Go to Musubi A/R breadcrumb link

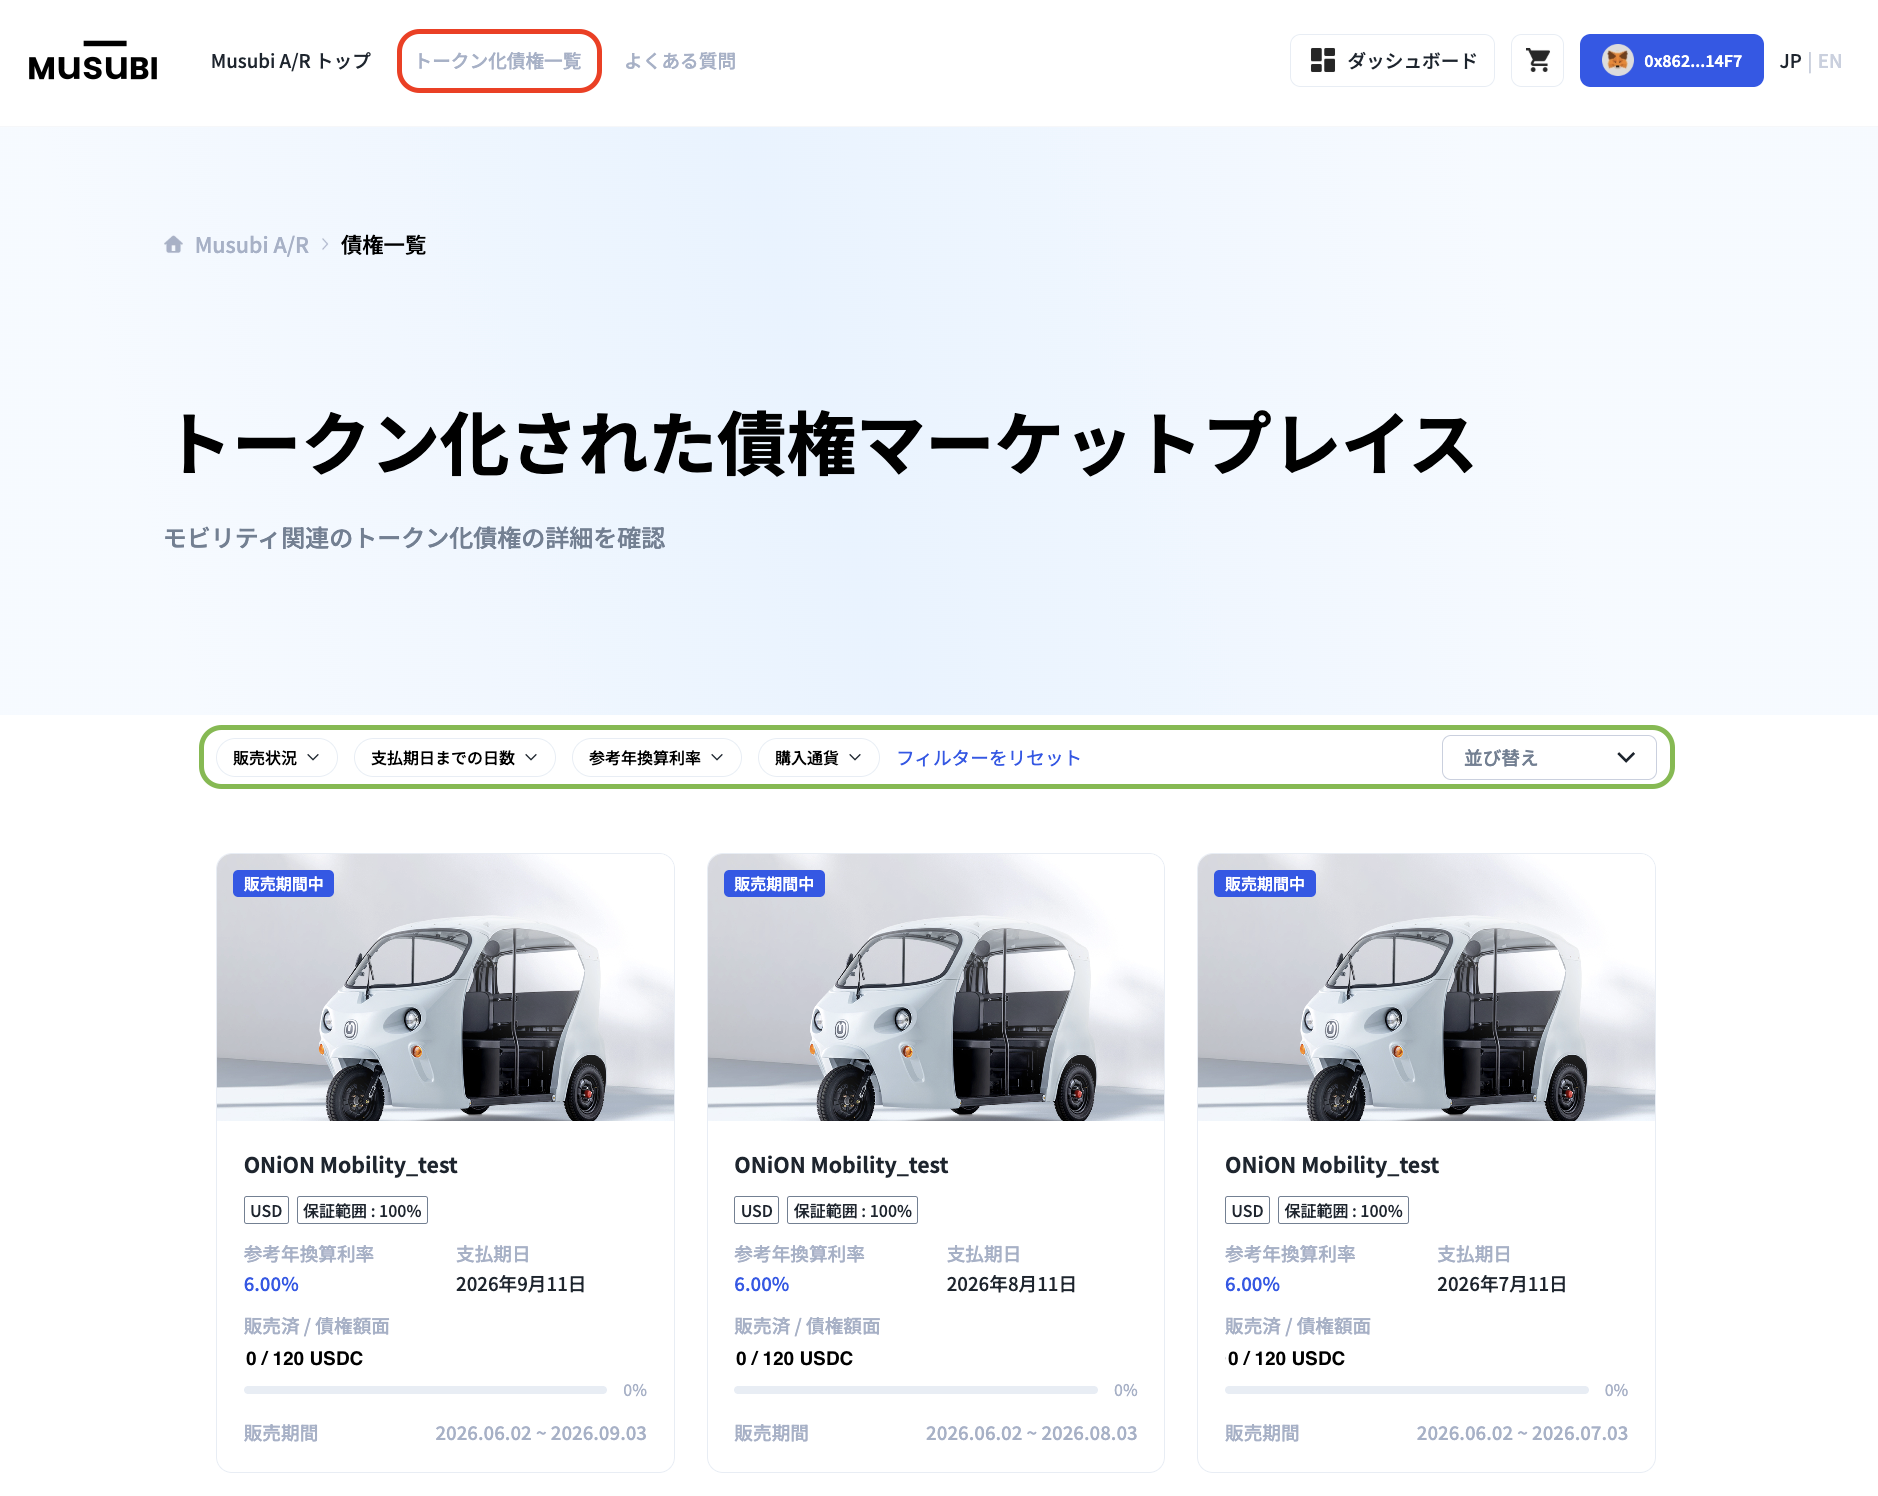252,245
